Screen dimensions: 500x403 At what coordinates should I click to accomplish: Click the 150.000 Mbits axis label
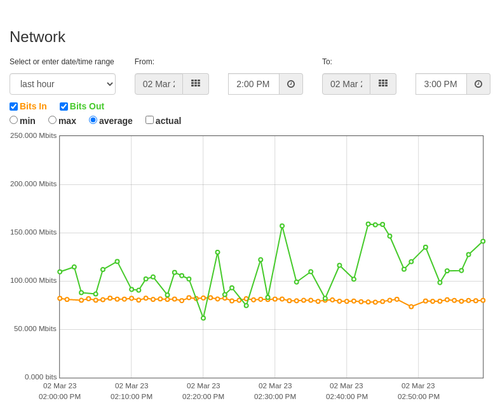tap(33, 232)
